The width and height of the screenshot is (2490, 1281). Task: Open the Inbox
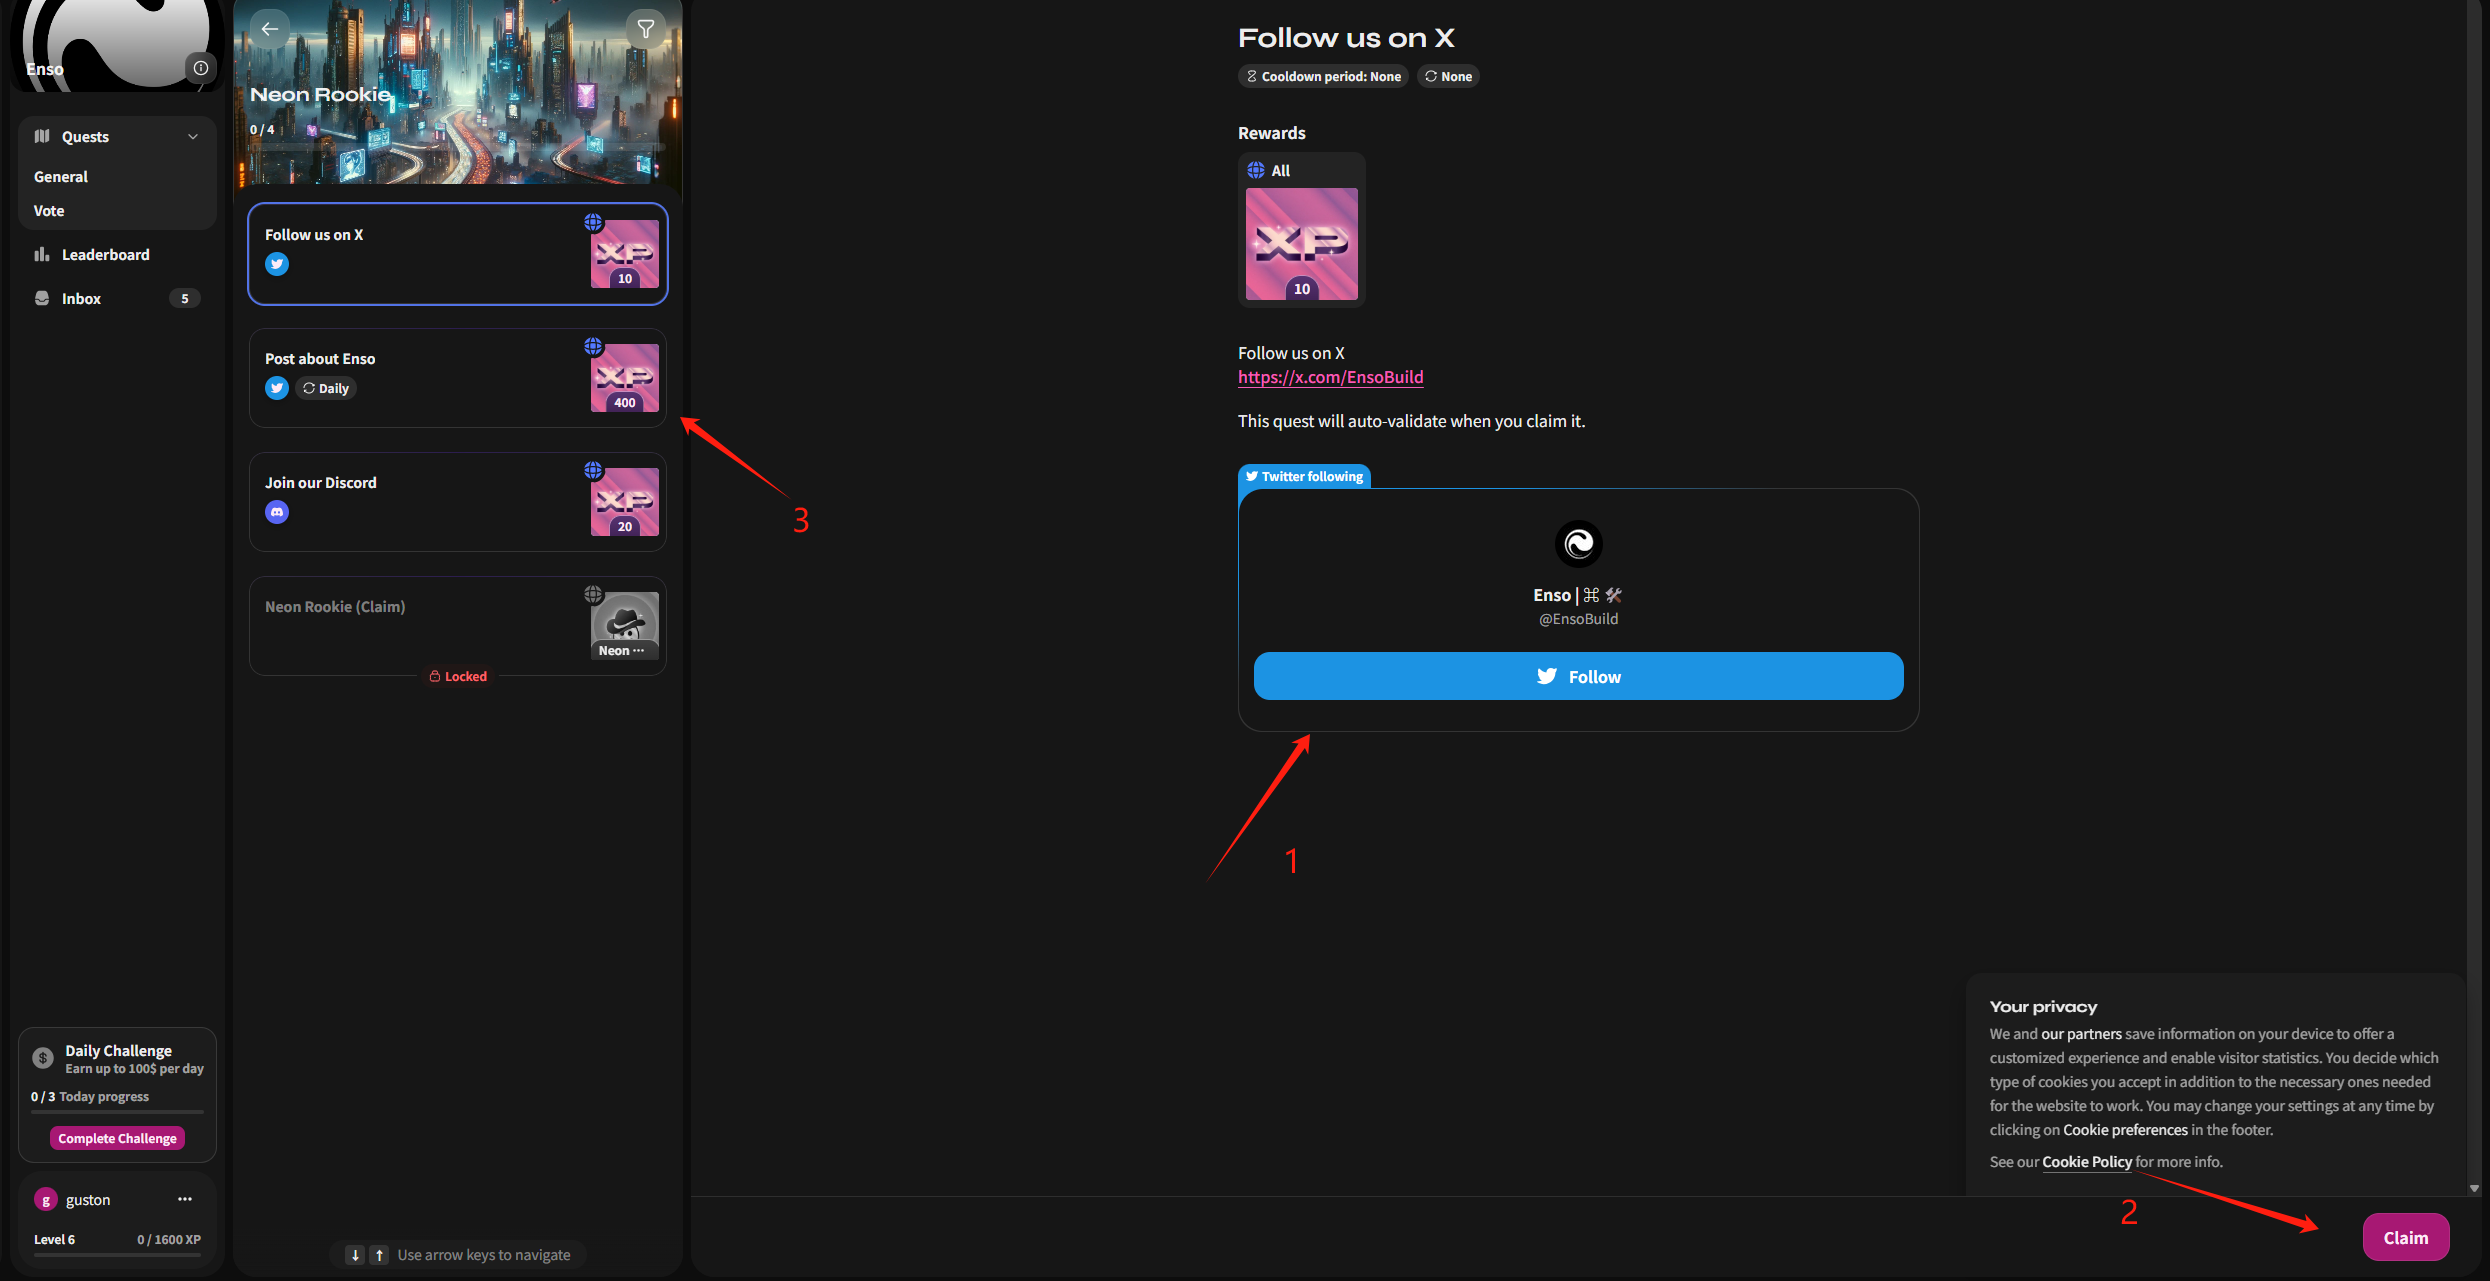(x=117, y=299)
